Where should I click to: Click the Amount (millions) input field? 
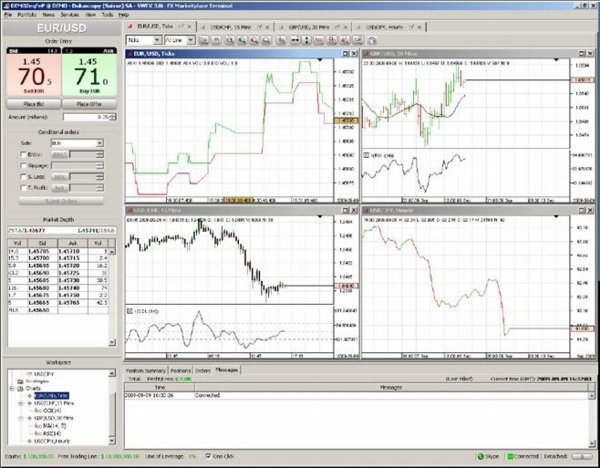tap(86, 117)
